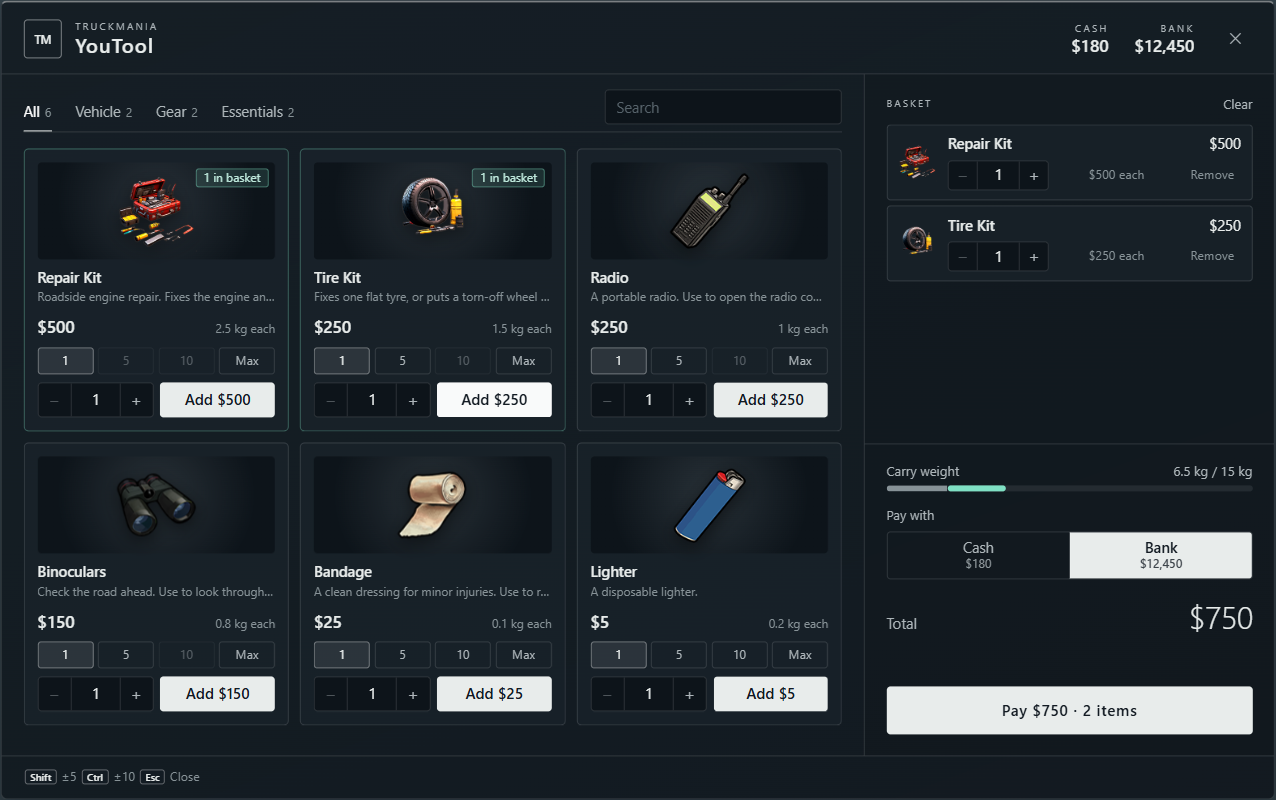Viewport: 1276px width, 800px height.
Task: Select Max quantity preset for Lighter
Action: pyautogui.click(x=800, y=655)
